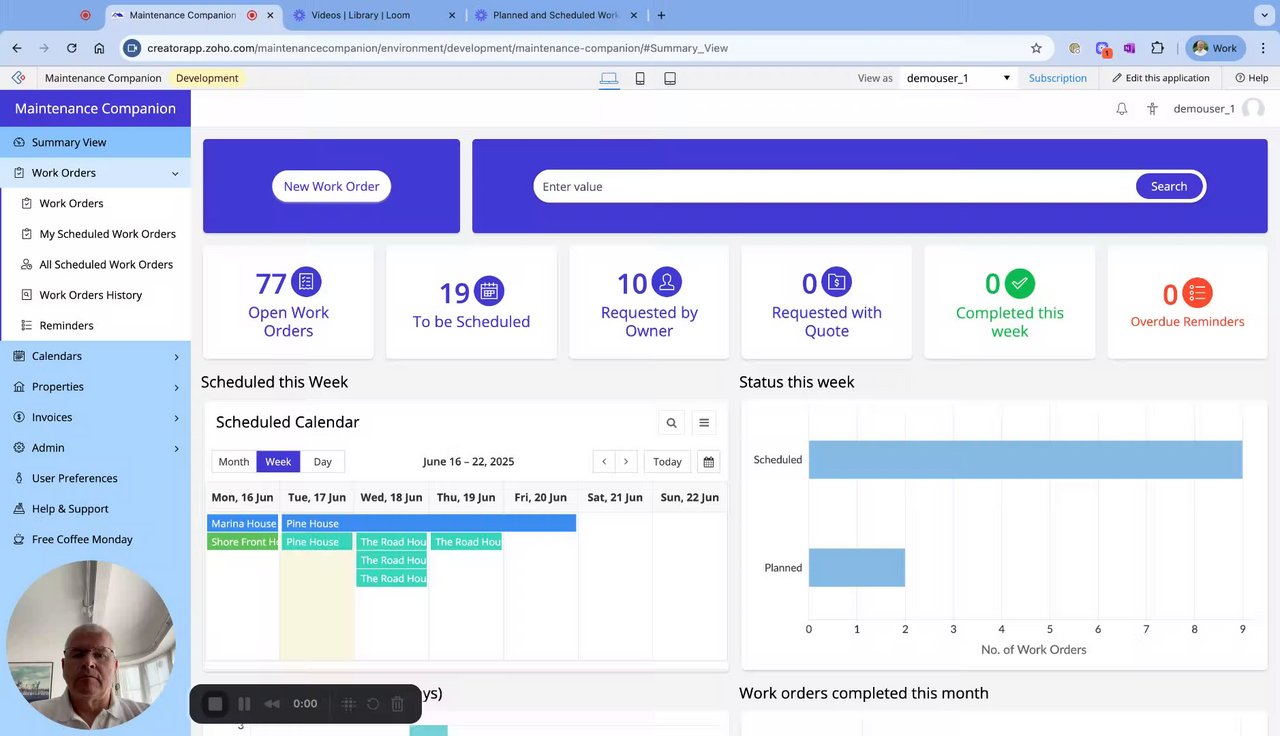The image size is (1280, 736).
Task: Click the search icon in Scheduled Calendar
Action: [672, 423]
